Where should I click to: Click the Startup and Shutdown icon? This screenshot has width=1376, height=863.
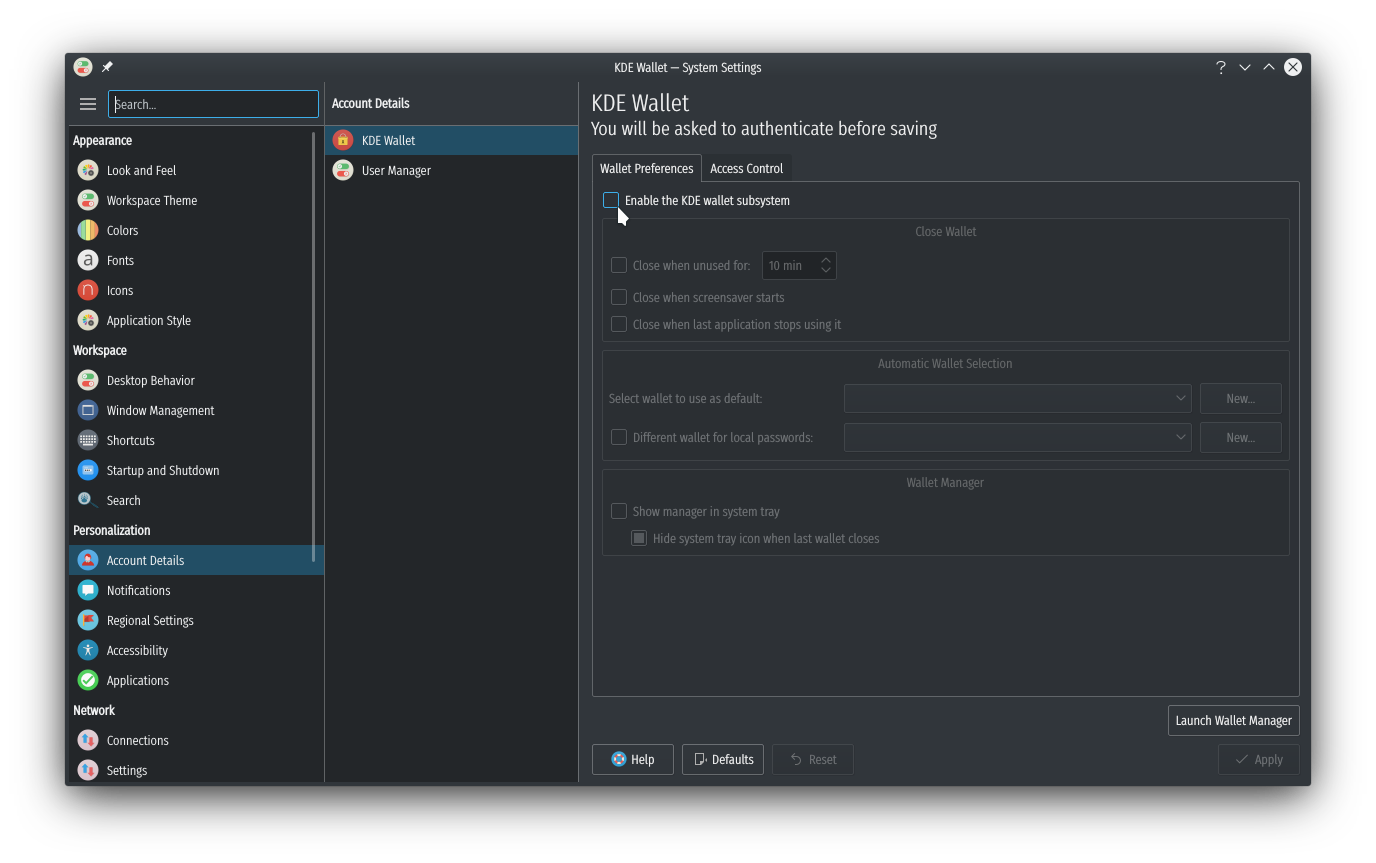click(88, 470)
